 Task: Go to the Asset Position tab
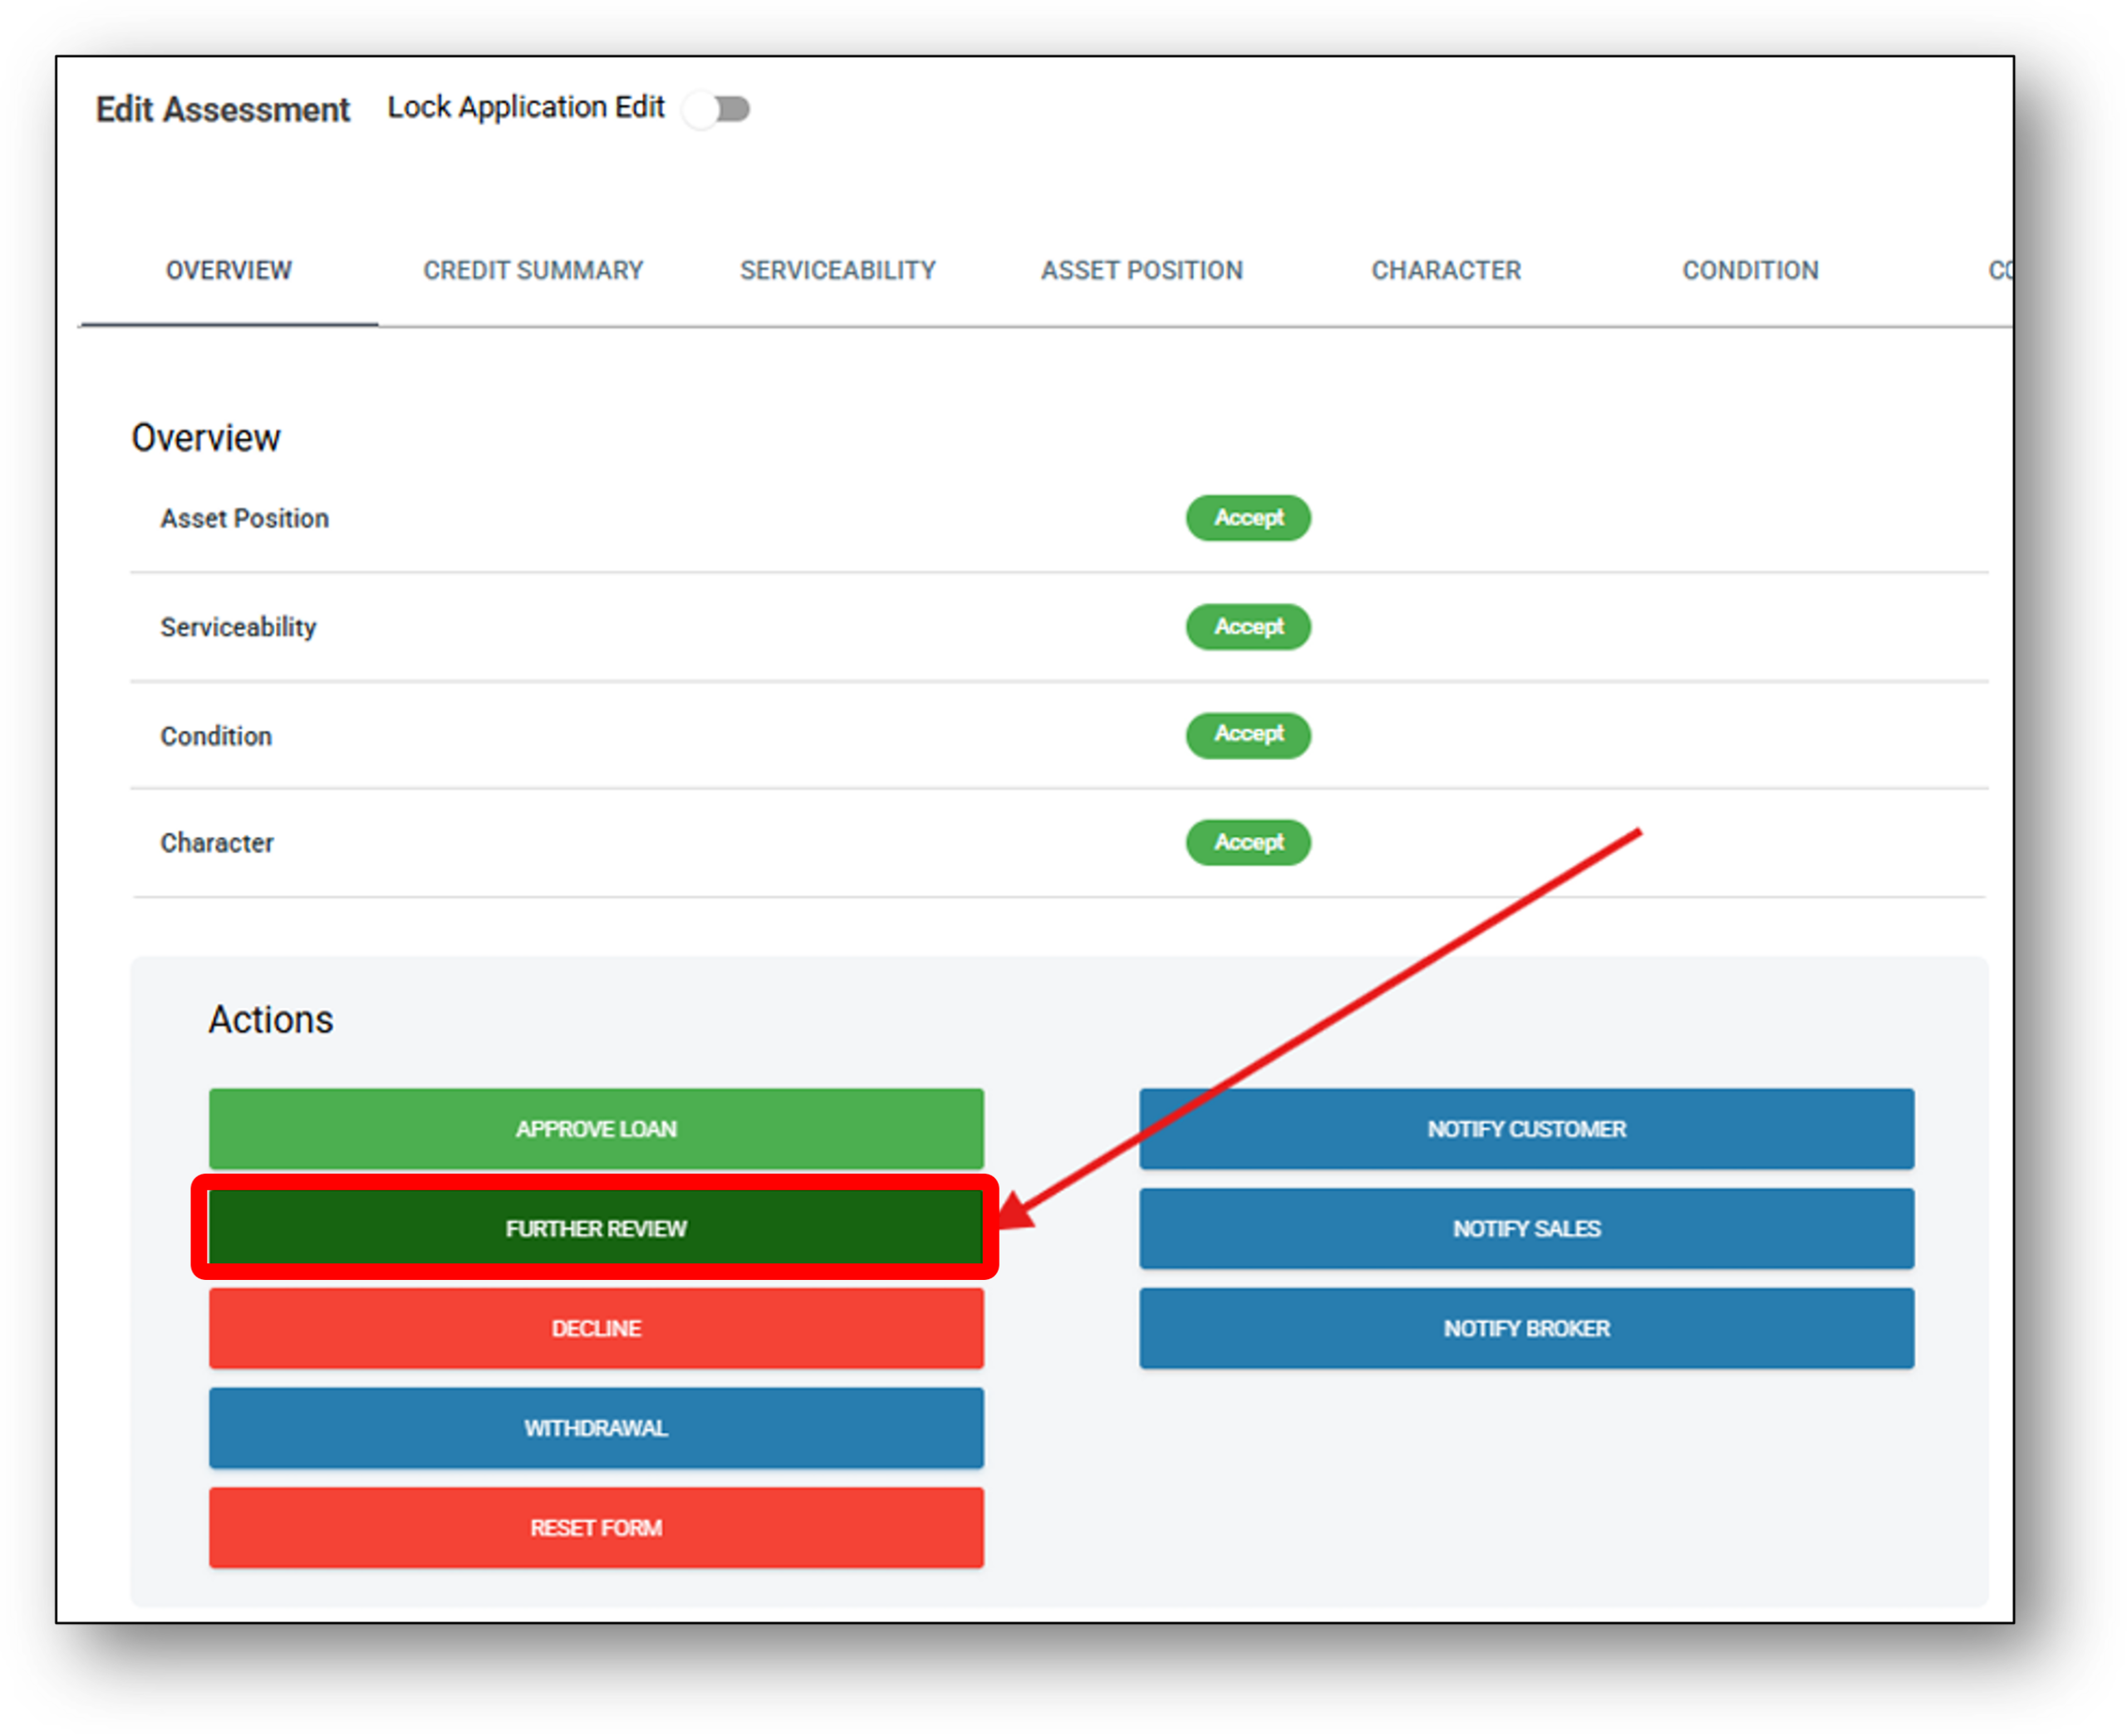point(1142,270)
